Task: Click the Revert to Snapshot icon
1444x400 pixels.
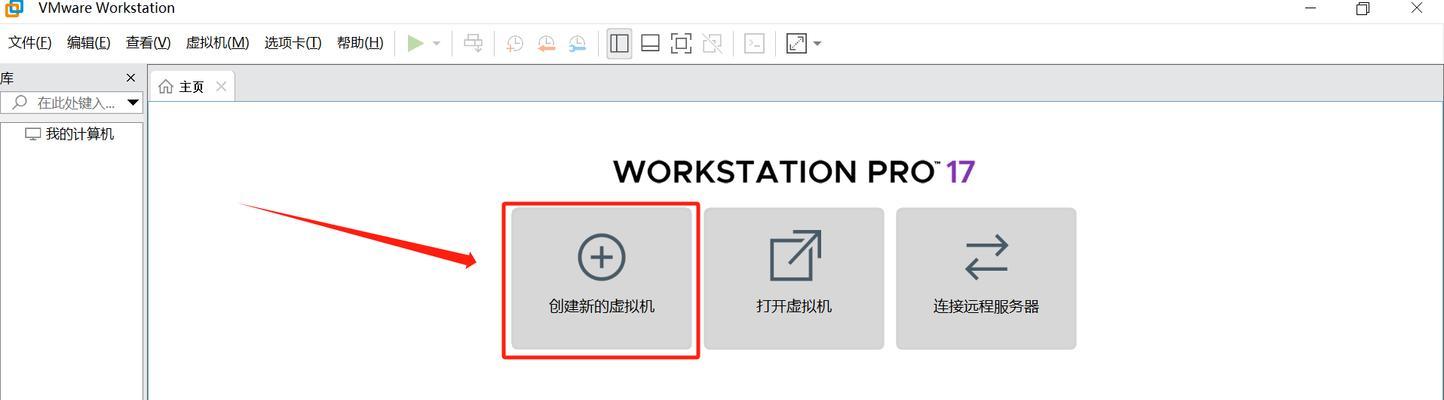Action: click(546, 43)
